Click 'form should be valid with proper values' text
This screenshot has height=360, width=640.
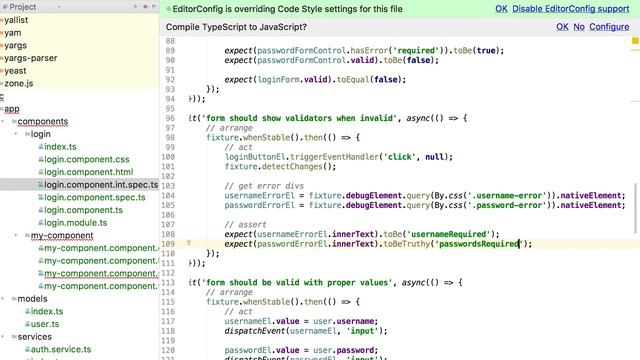297,282
